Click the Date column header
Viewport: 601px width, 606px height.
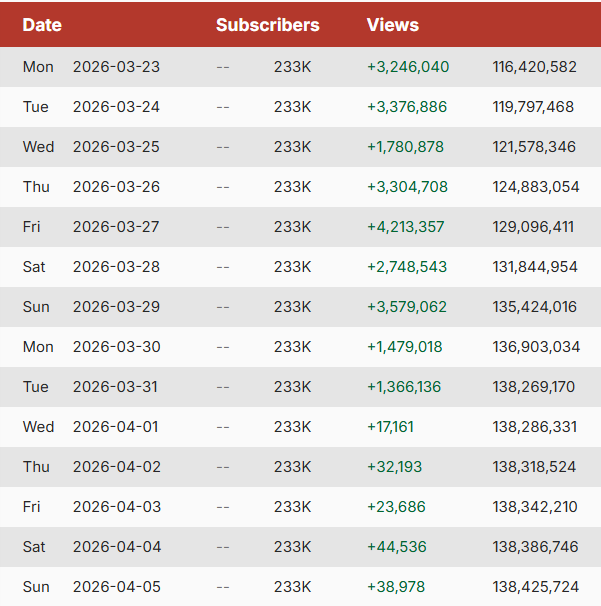[42, 25]
